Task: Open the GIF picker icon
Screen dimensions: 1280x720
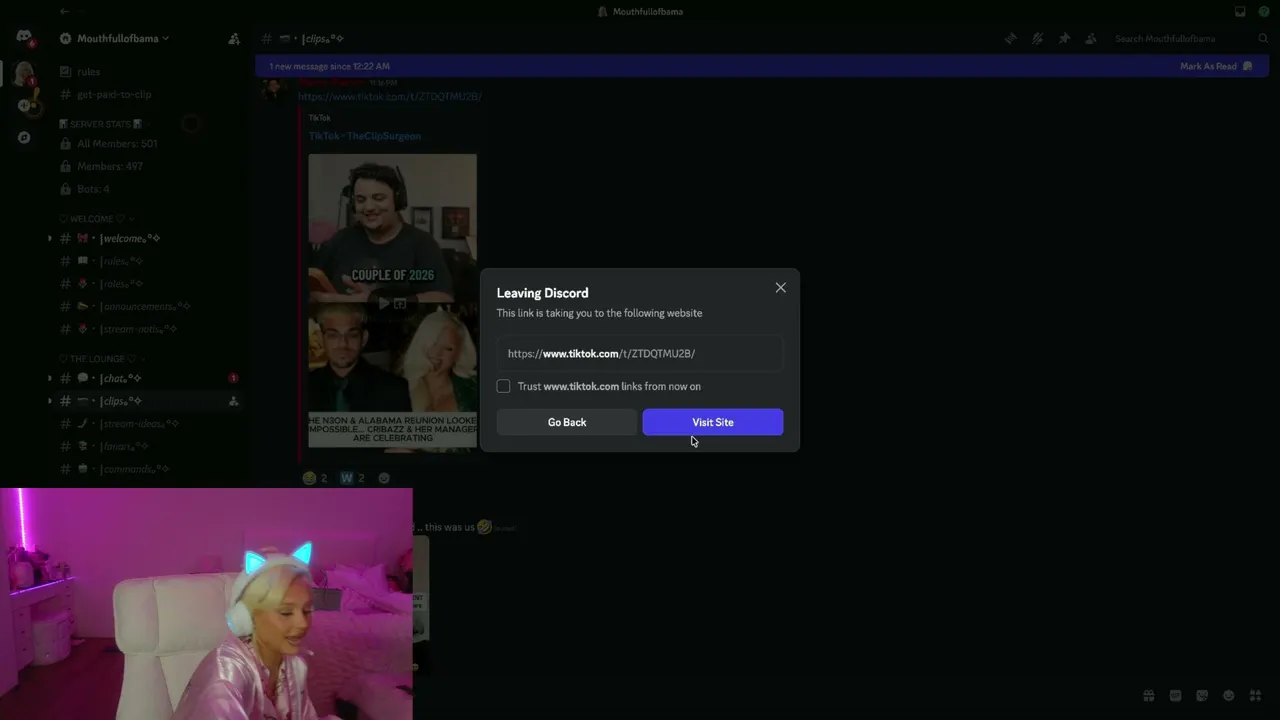Action: (1175, 696)
